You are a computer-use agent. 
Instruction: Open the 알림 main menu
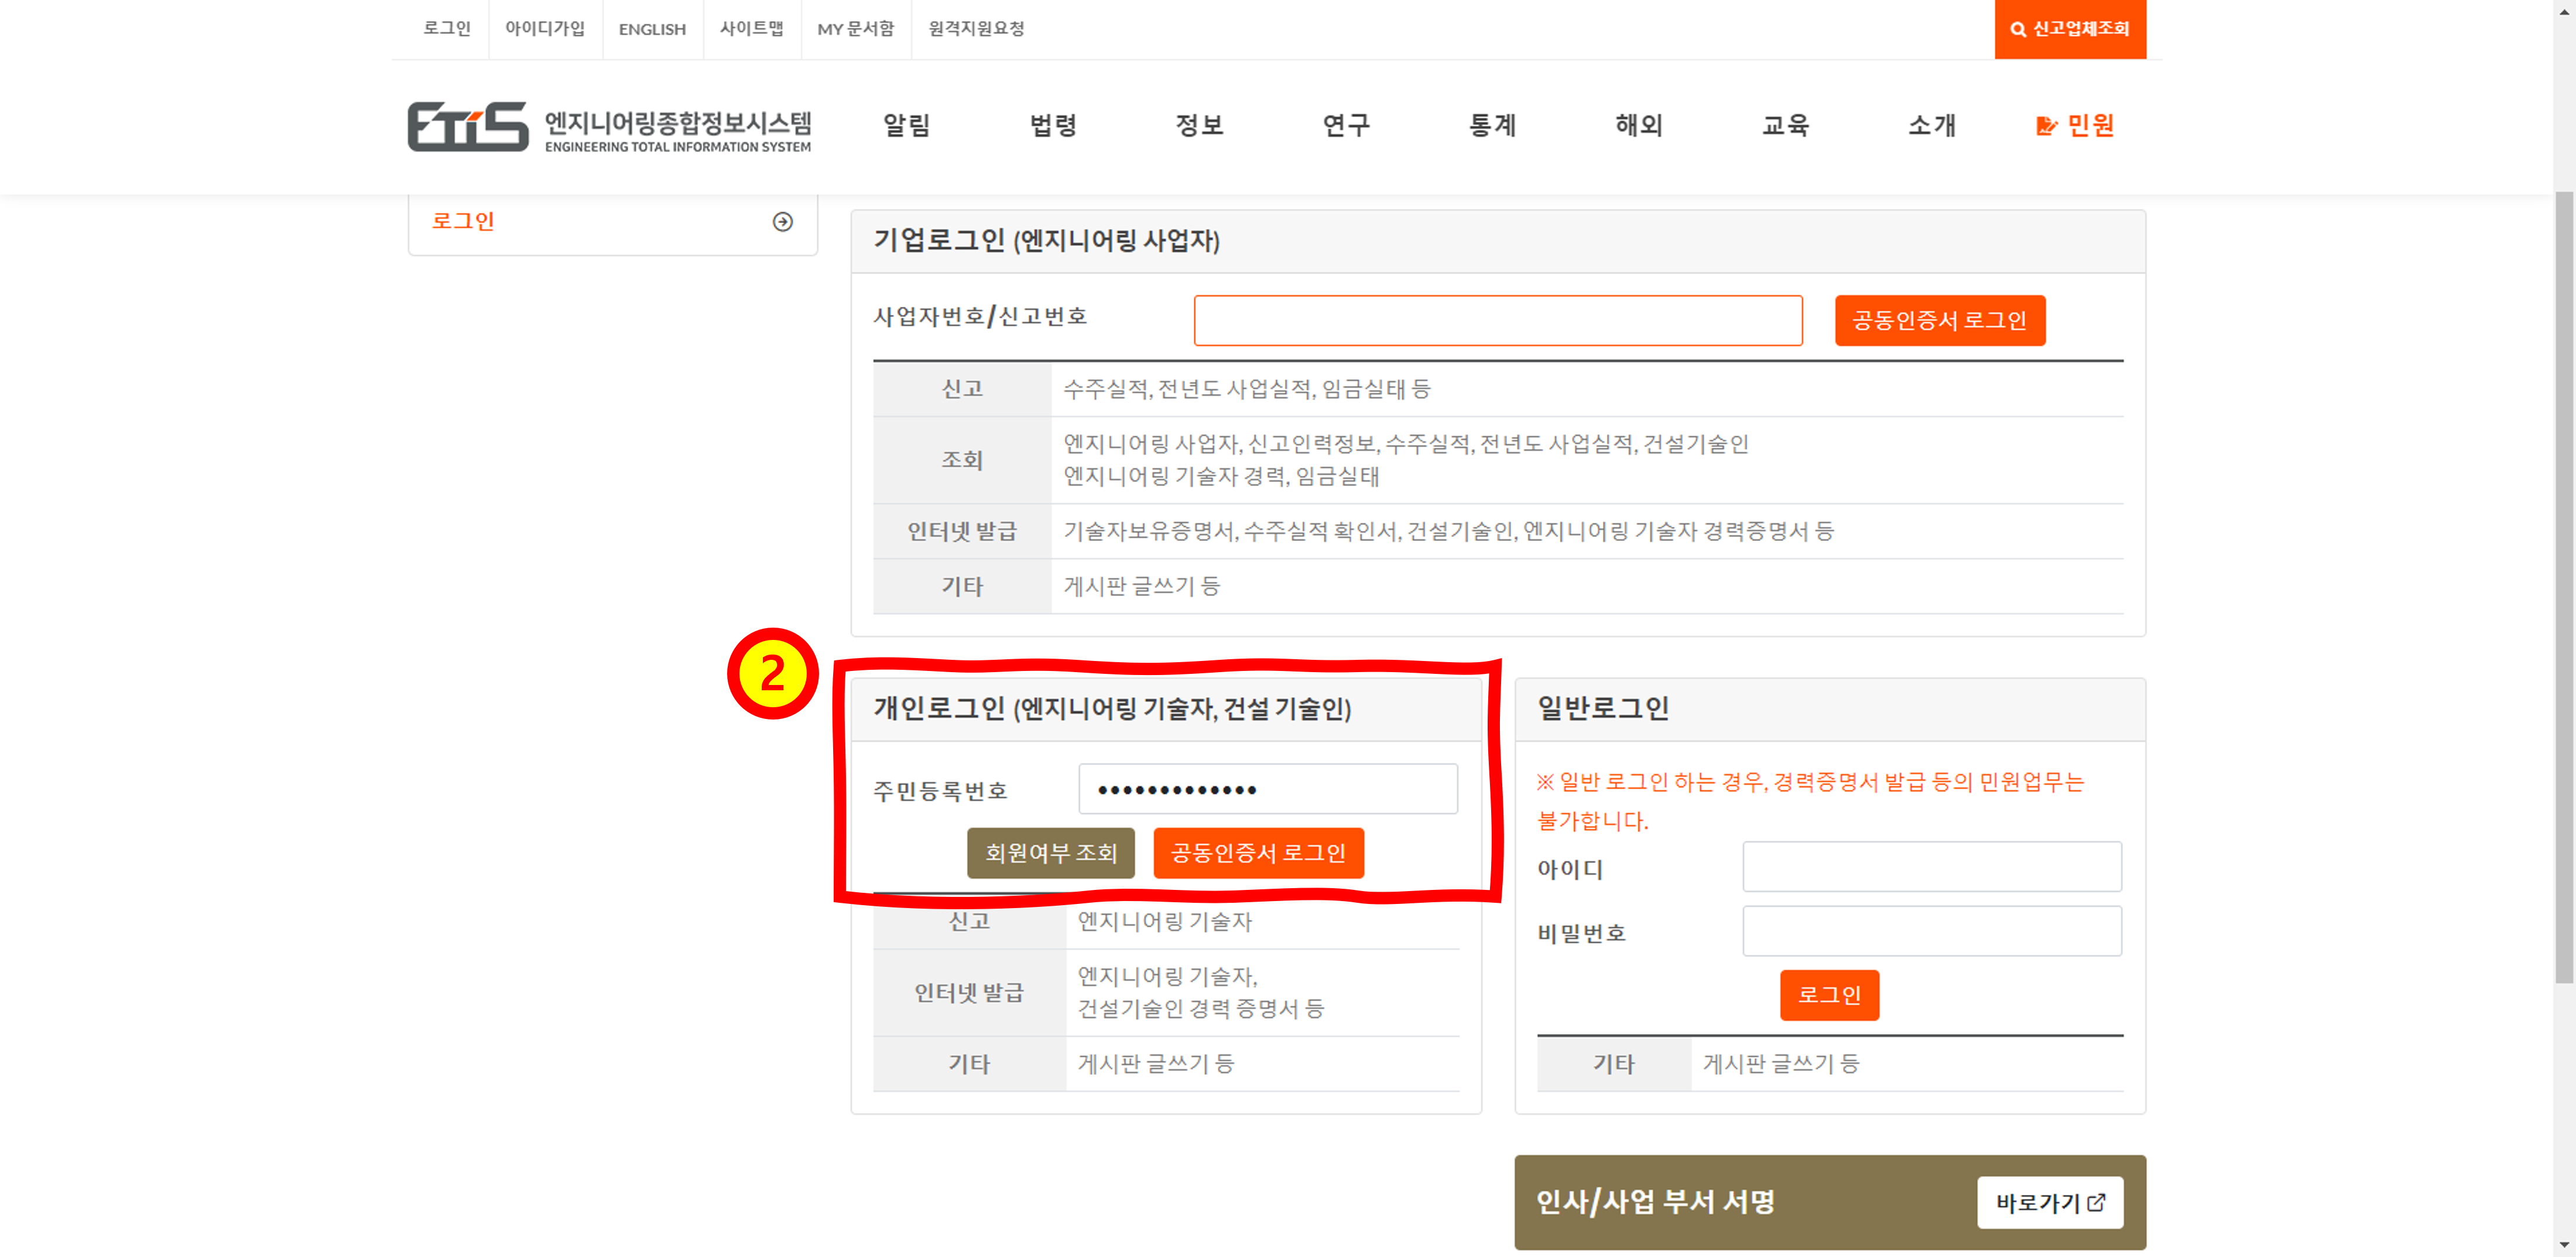click(x=906, y=126)
